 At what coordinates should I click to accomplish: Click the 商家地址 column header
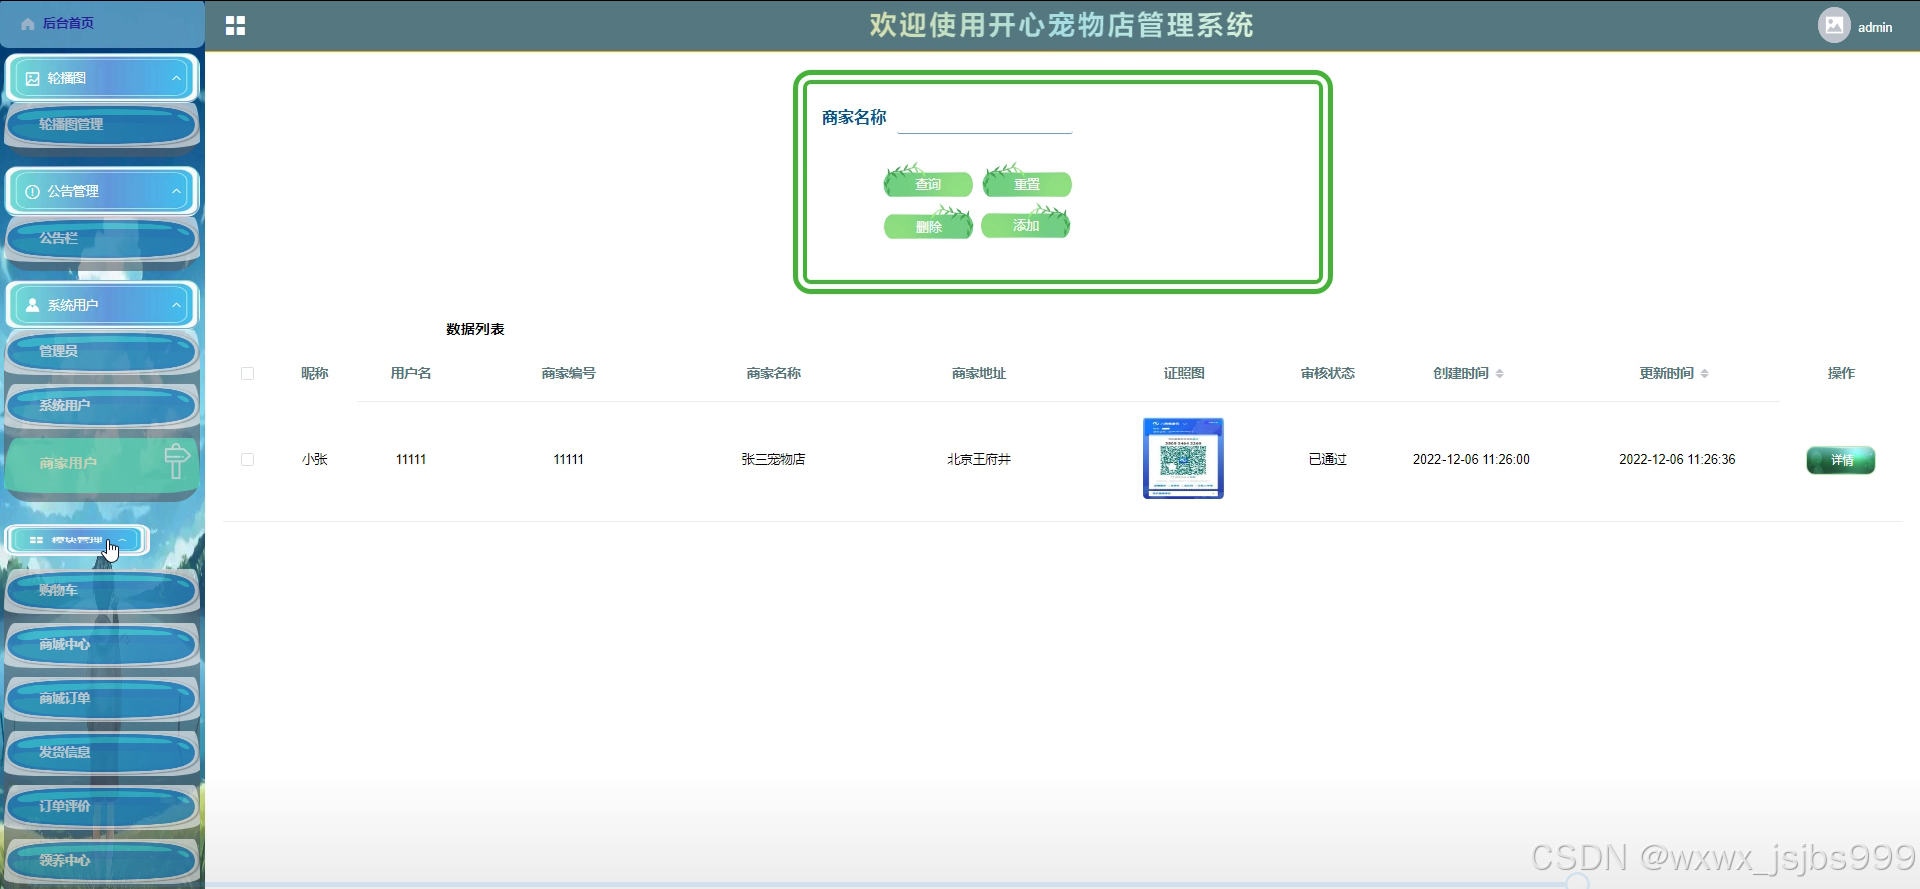(979, 373)
